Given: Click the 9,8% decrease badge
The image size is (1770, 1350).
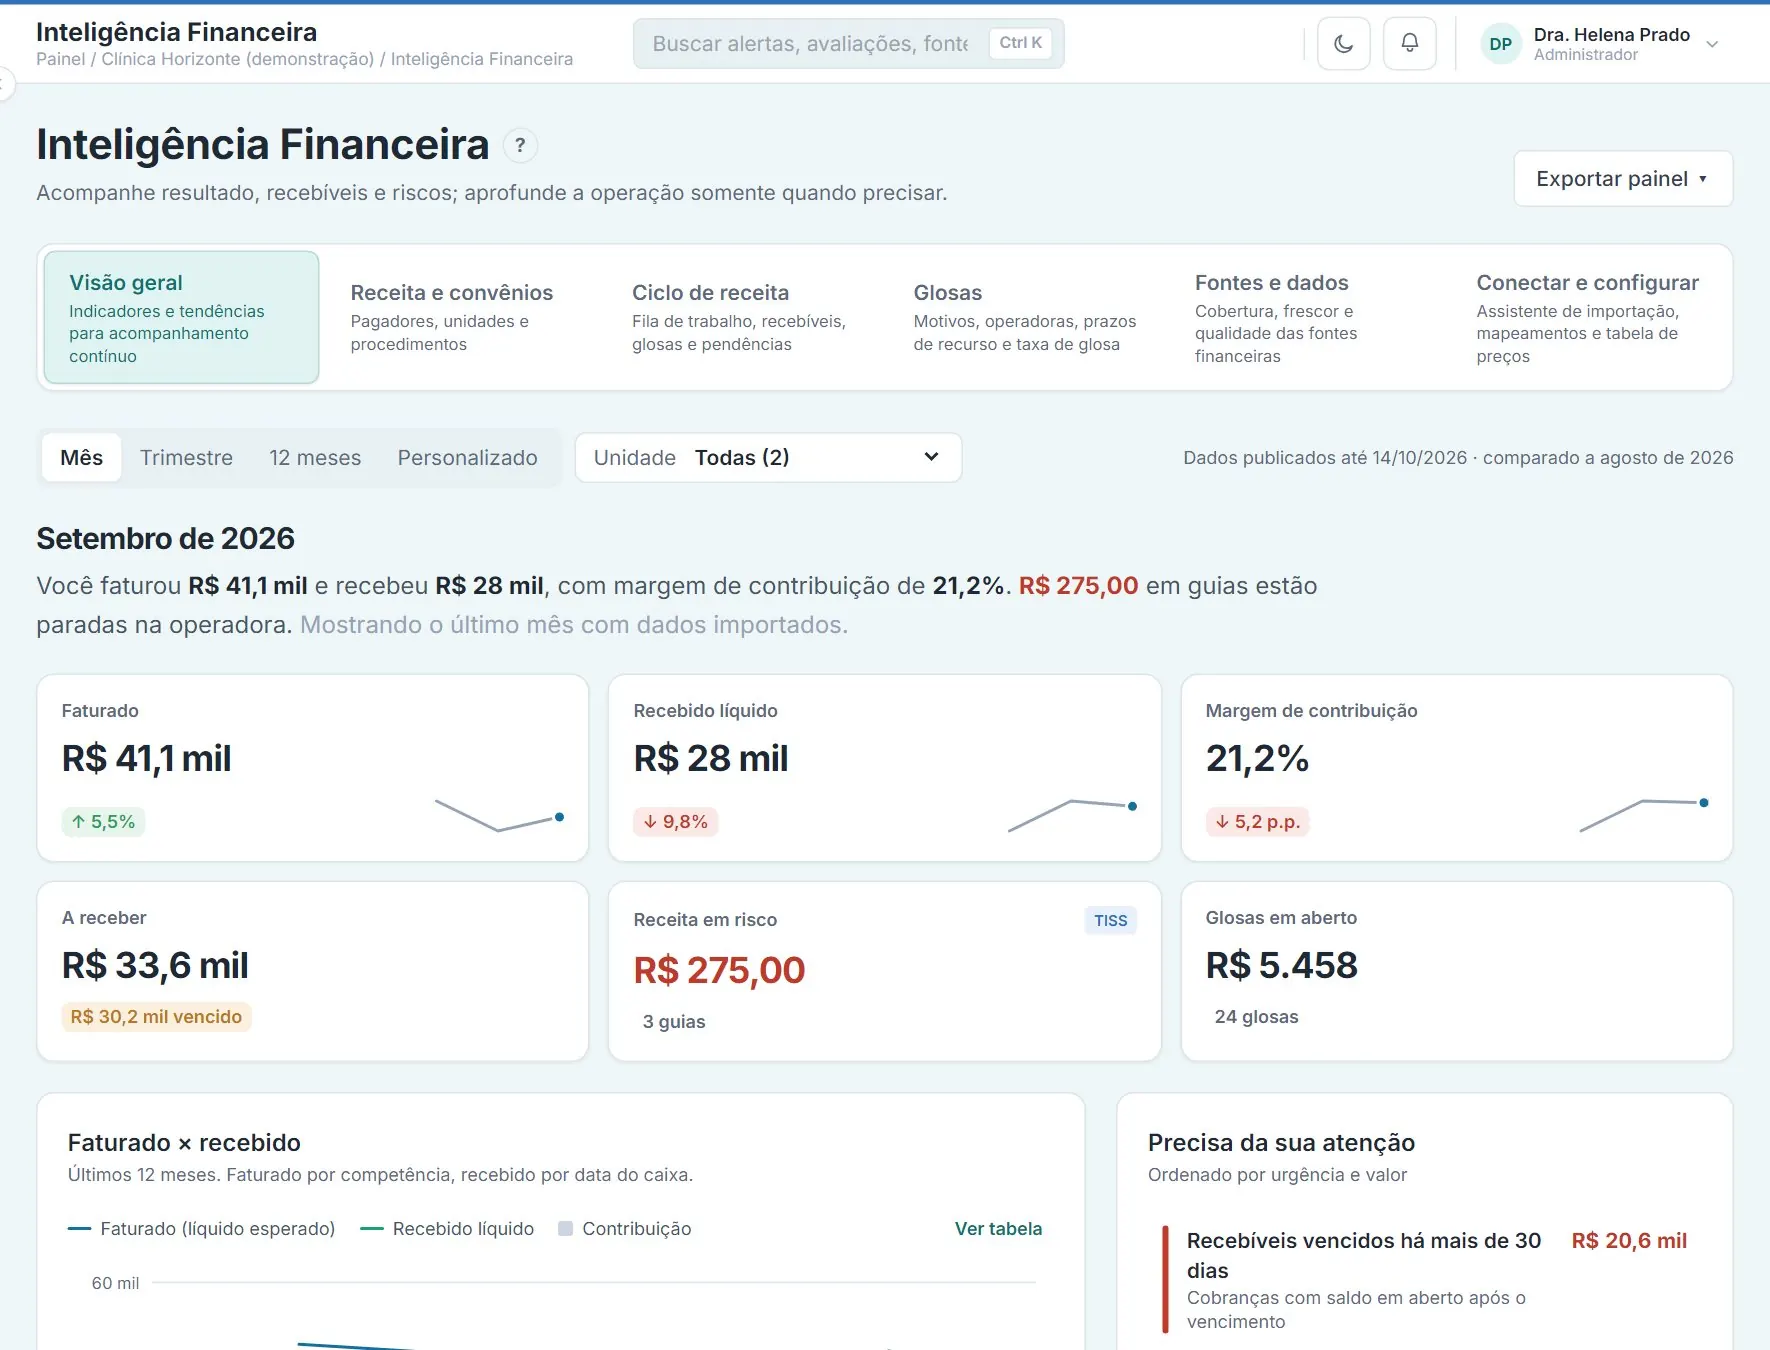Looking at the screenshot, I should [675, 822].
